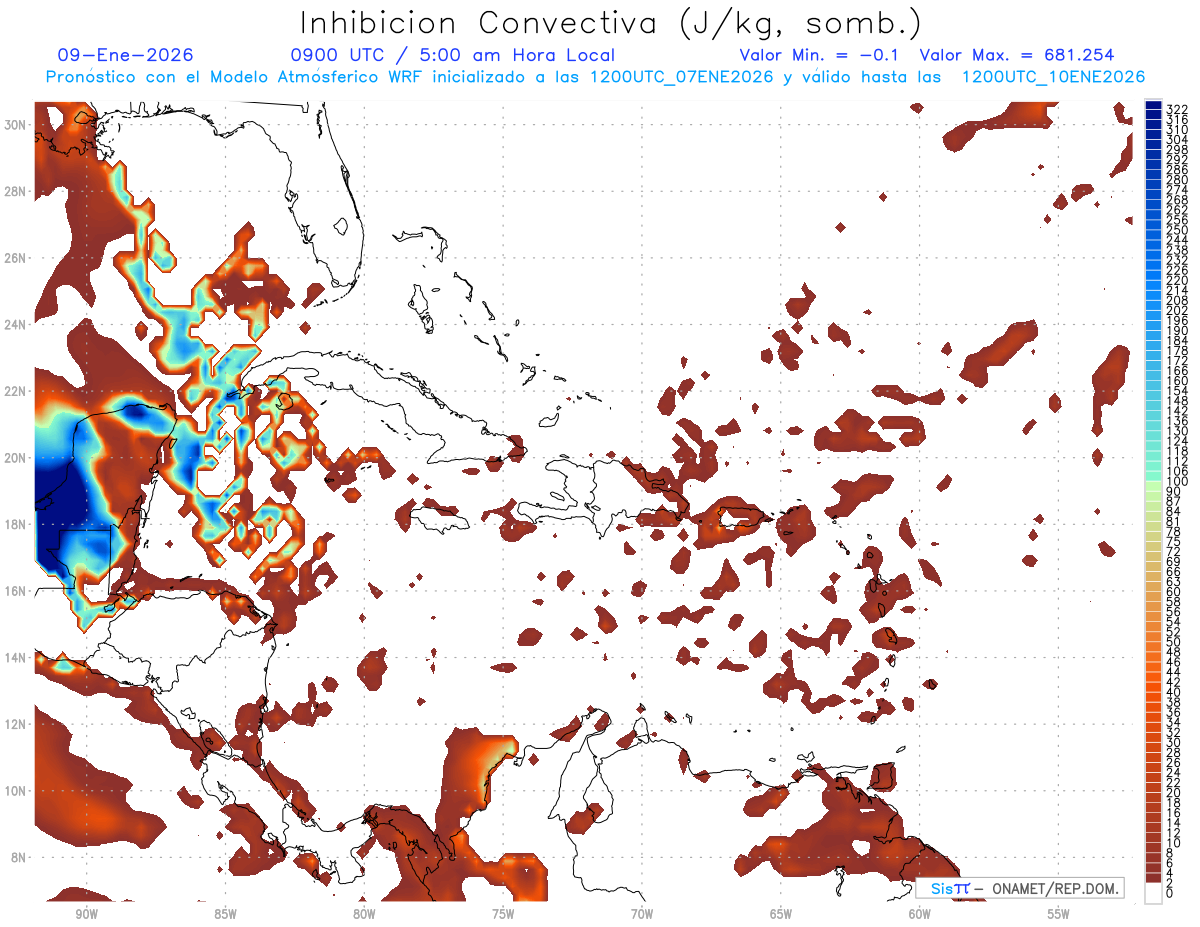1200x927 pixels.
Task: Click the 26N latitude label
Action: tap(15, 258)
